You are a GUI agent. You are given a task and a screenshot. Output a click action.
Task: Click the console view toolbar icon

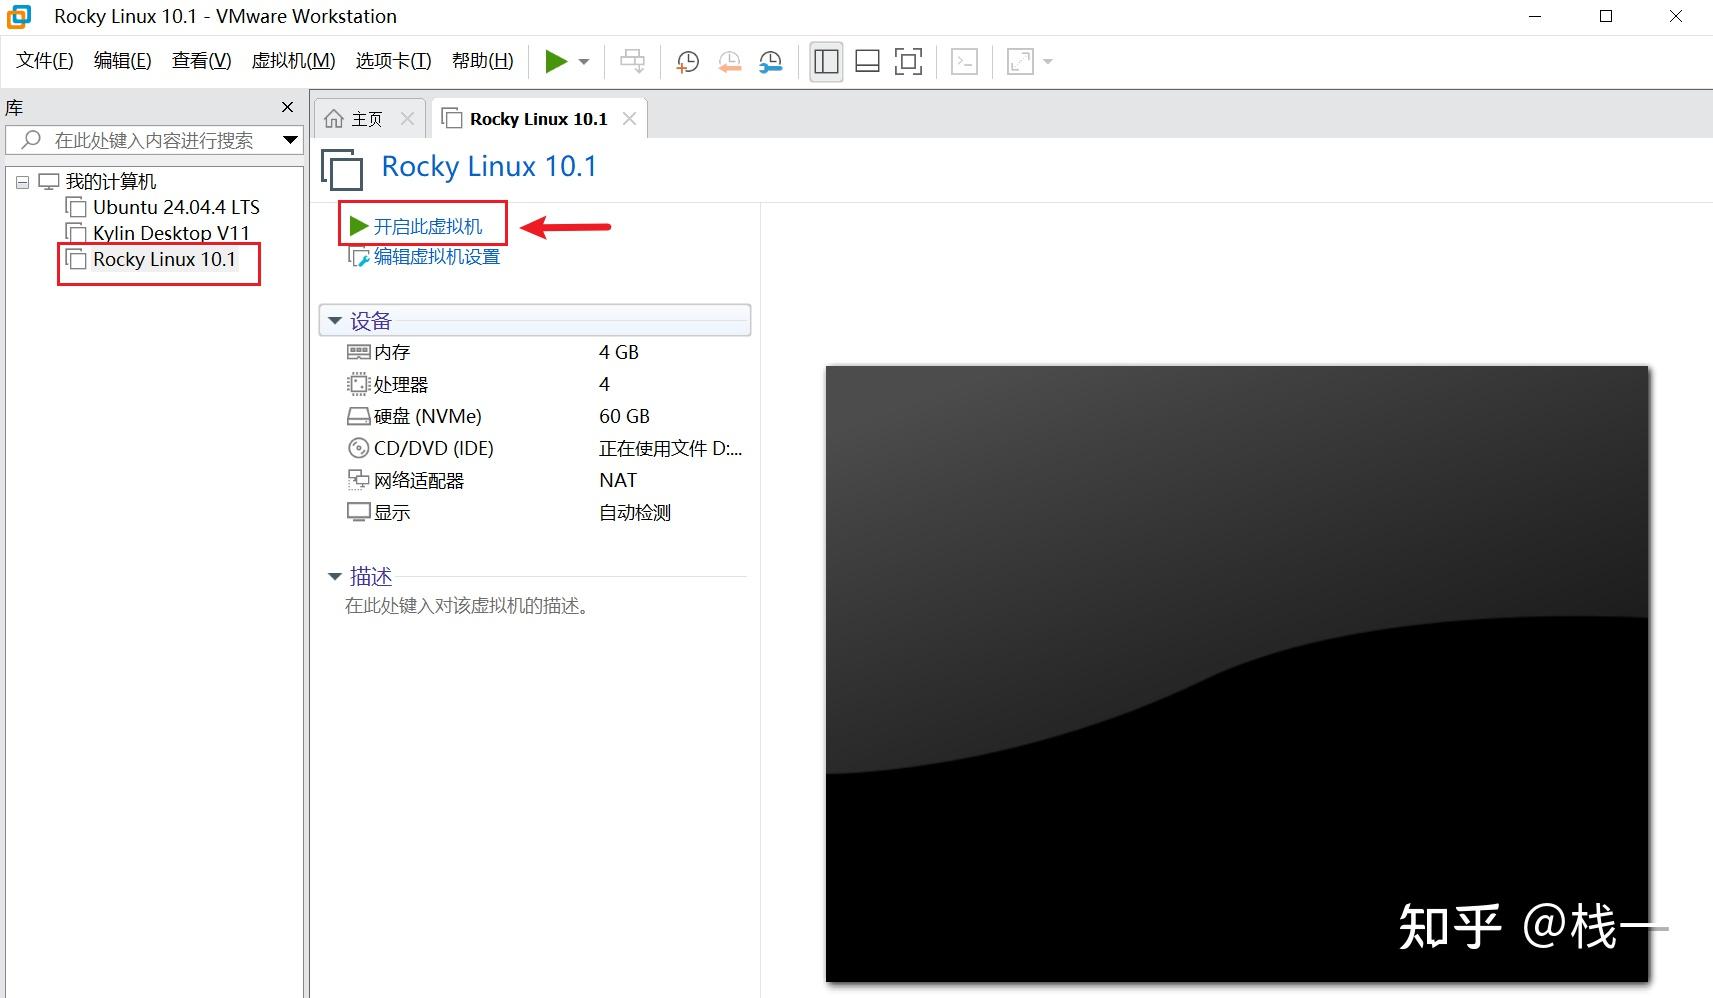click(x=964, y=62)
